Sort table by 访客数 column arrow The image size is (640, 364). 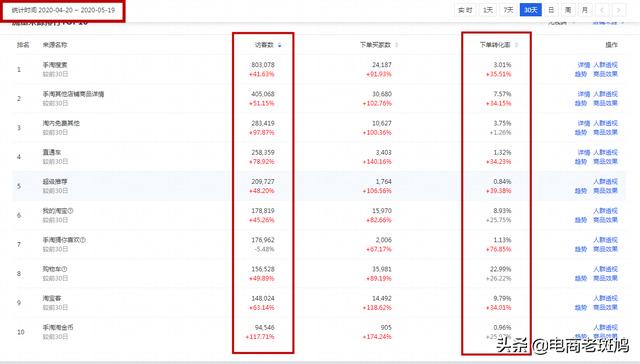(280, 45)
